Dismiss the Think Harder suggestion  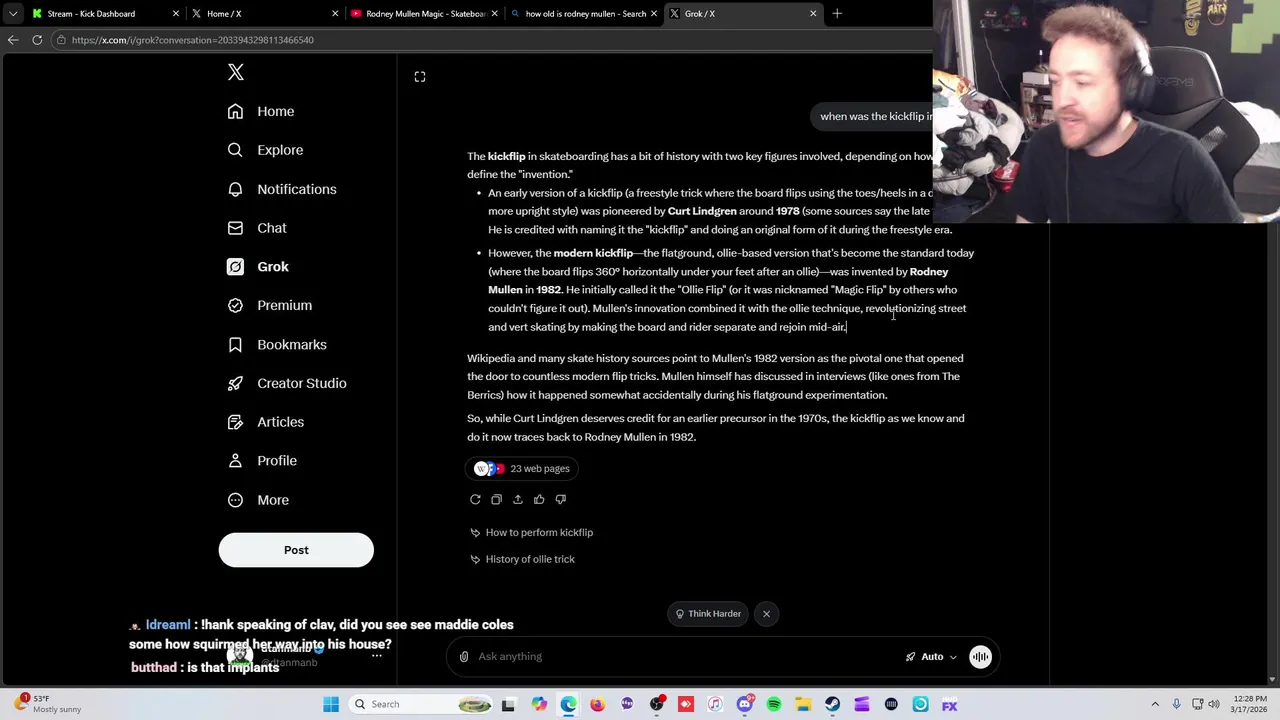point(766,614)
